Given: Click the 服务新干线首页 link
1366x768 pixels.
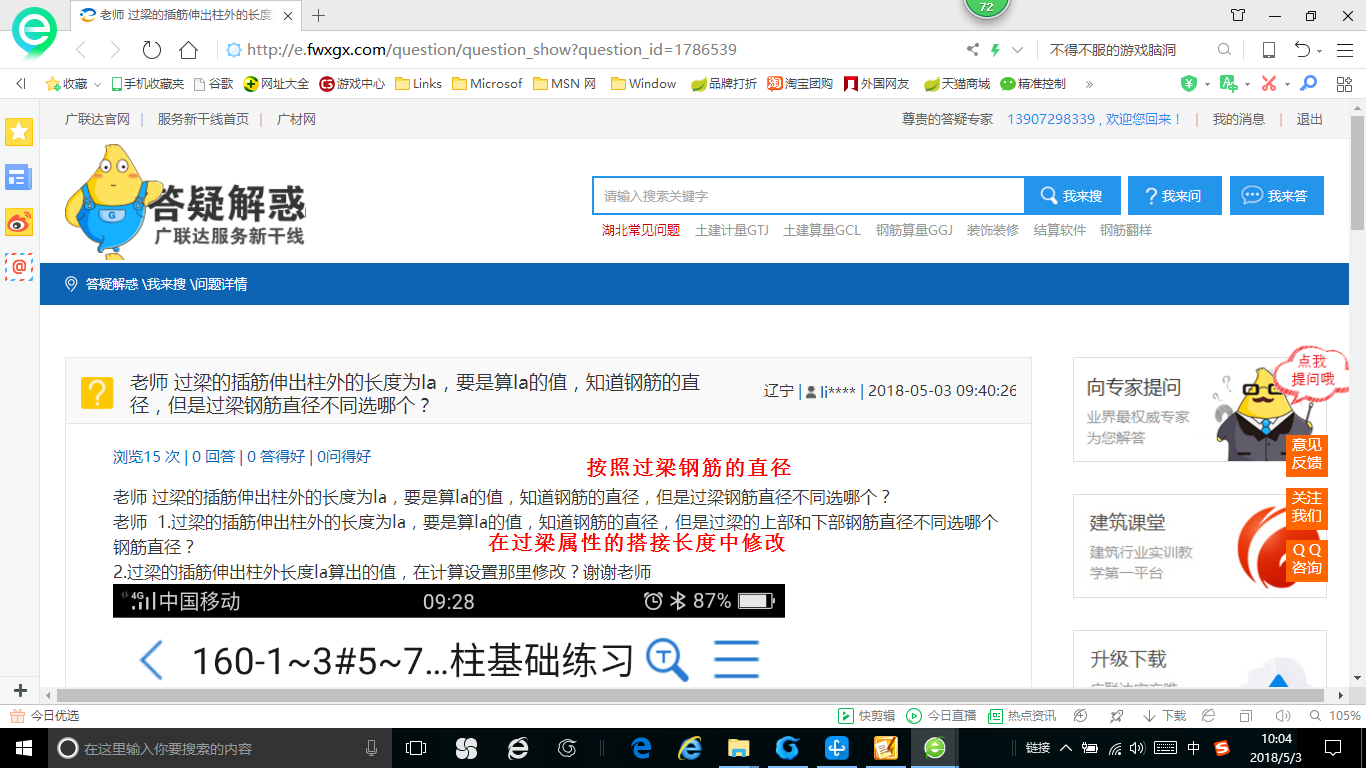Looking at the screenshot, I should [203, 119].
